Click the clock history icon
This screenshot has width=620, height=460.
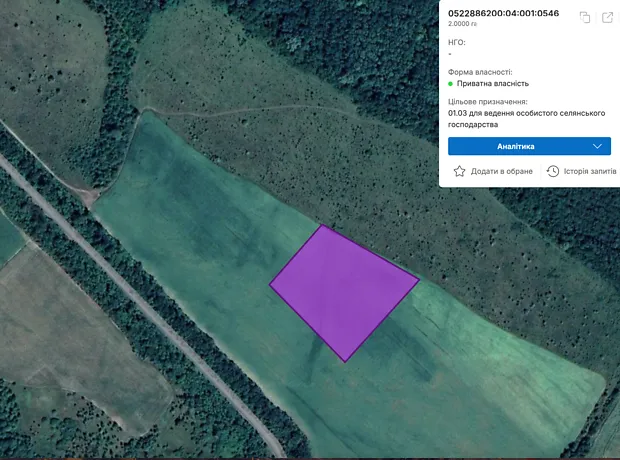point(553,171)
